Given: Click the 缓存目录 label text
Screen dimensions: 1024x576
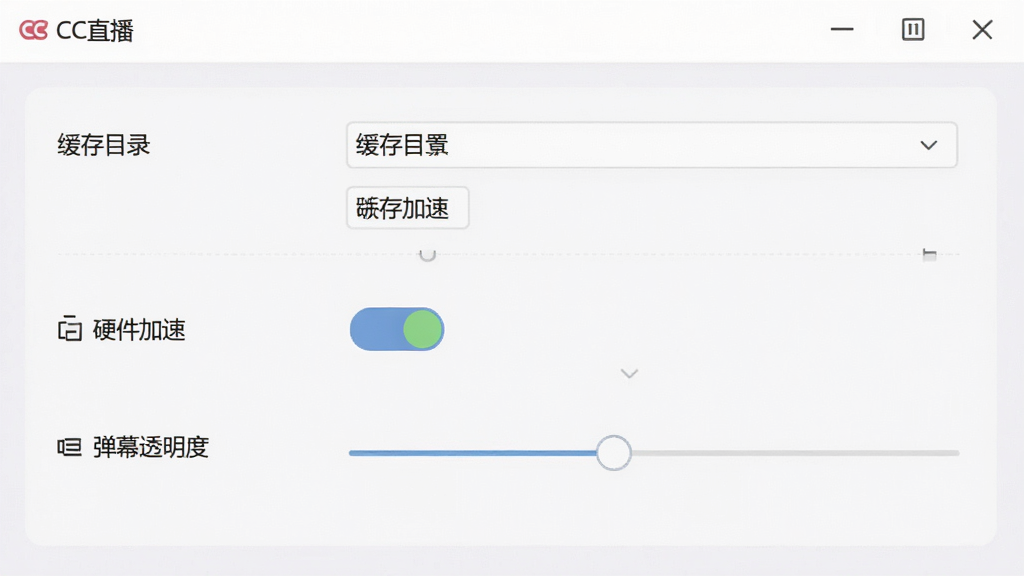Looking at the screenshot, I should [104, 145].
